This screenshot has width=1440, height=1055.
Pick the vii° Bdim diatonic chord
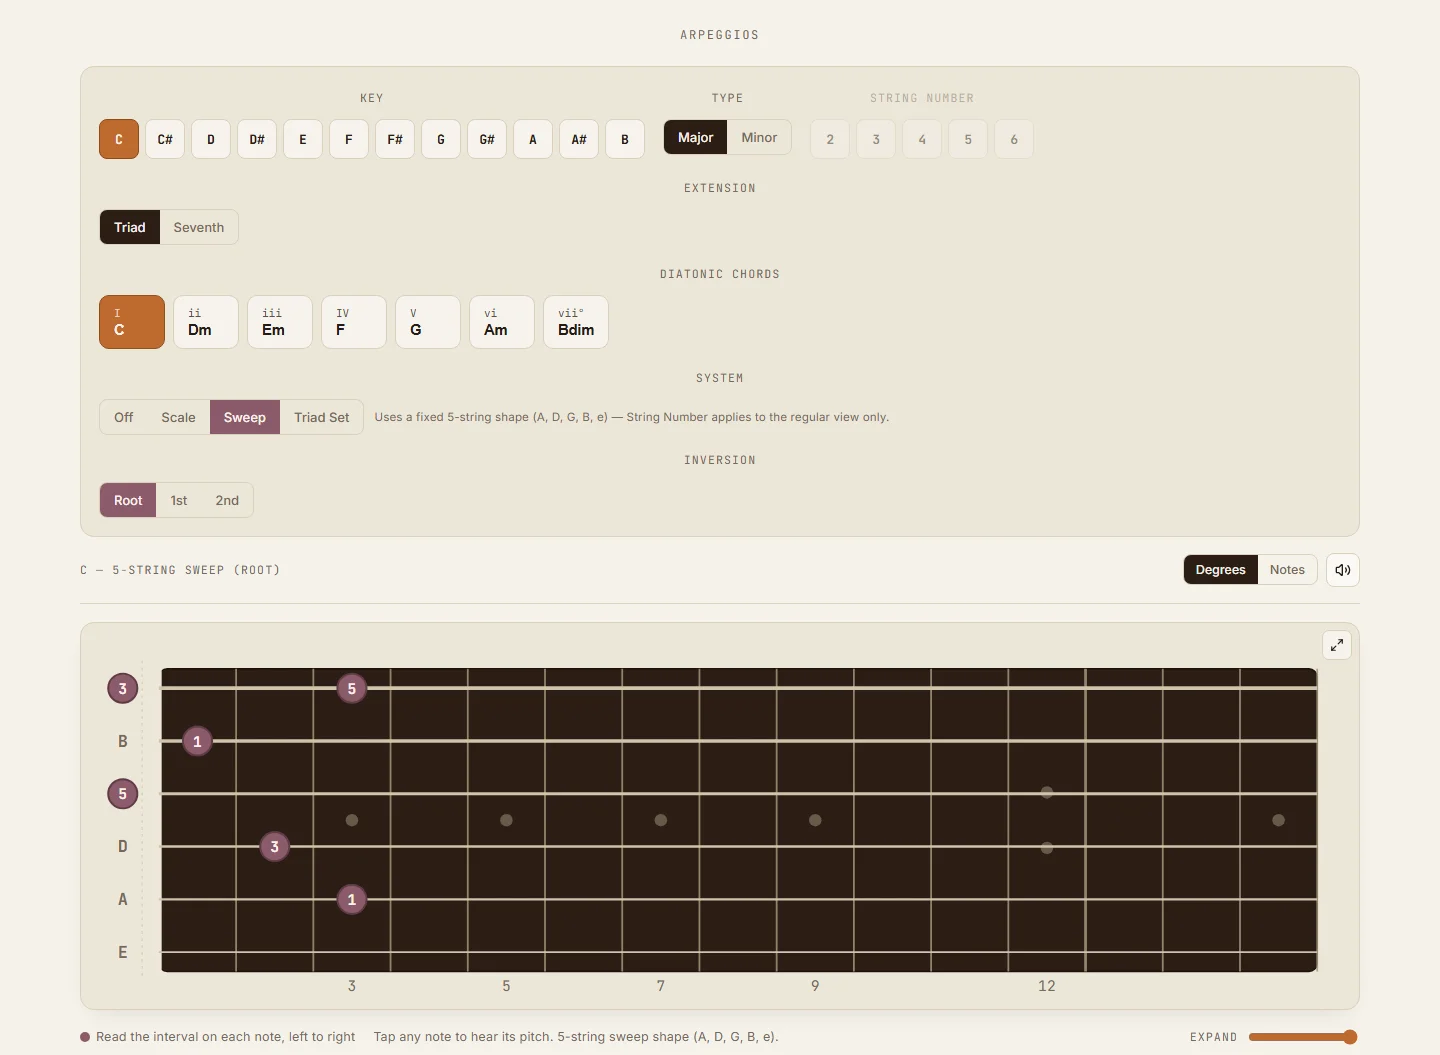[576, 322]
